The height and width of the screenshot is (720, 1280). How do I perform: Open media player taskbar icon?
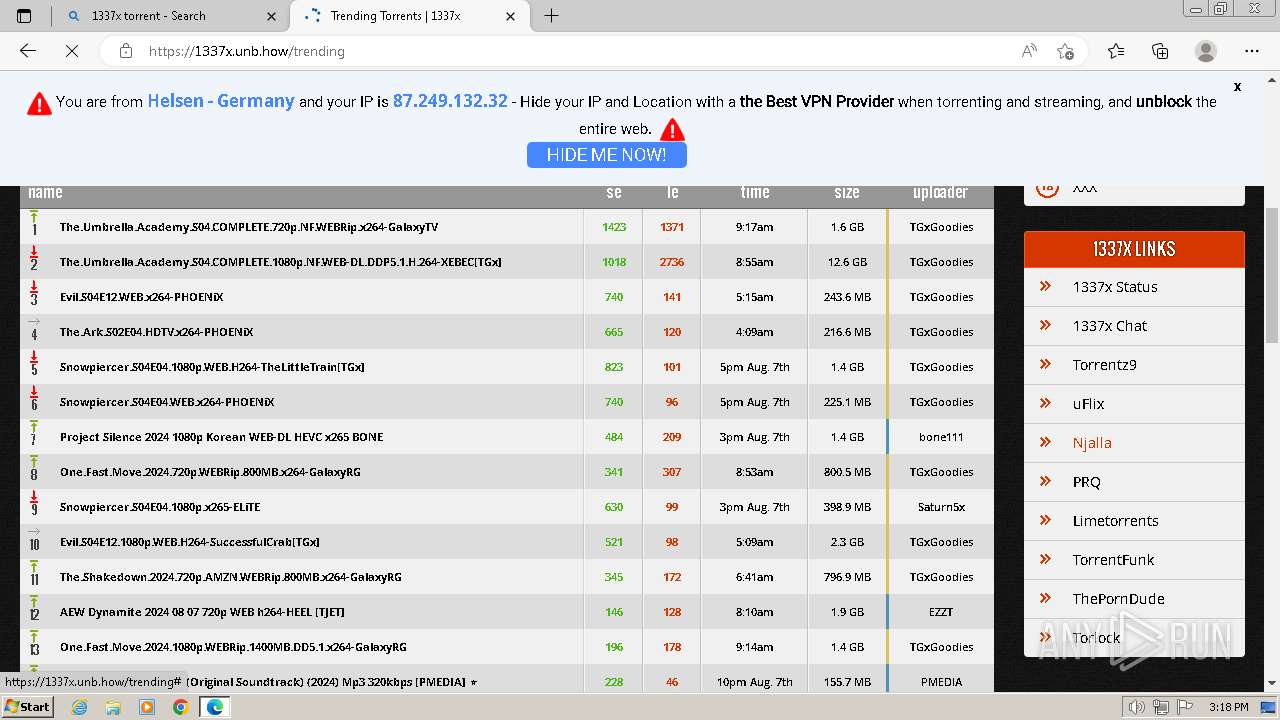point(147,707)
